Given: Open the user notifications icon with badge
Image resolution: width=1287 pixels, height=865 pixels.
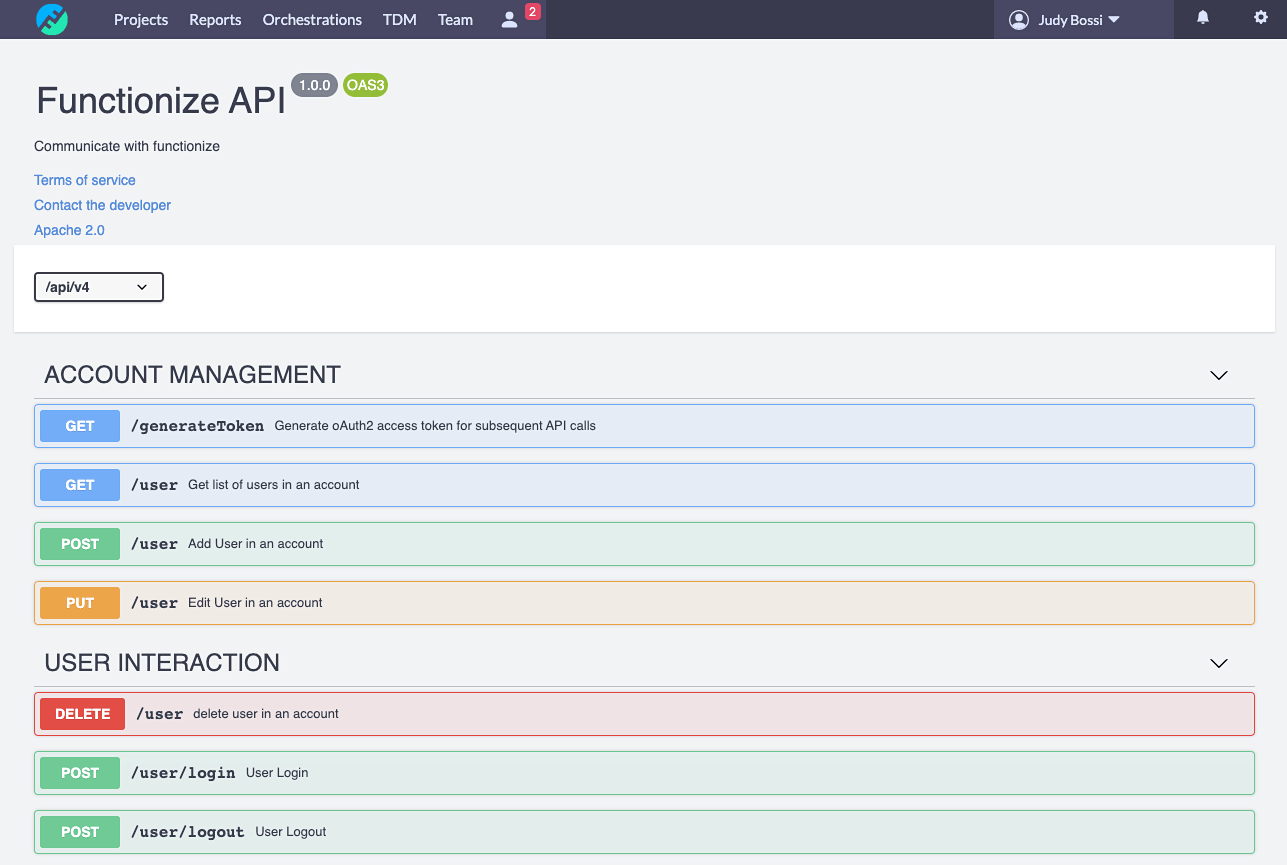Looking at the screenshot, I should click(511, 19).
